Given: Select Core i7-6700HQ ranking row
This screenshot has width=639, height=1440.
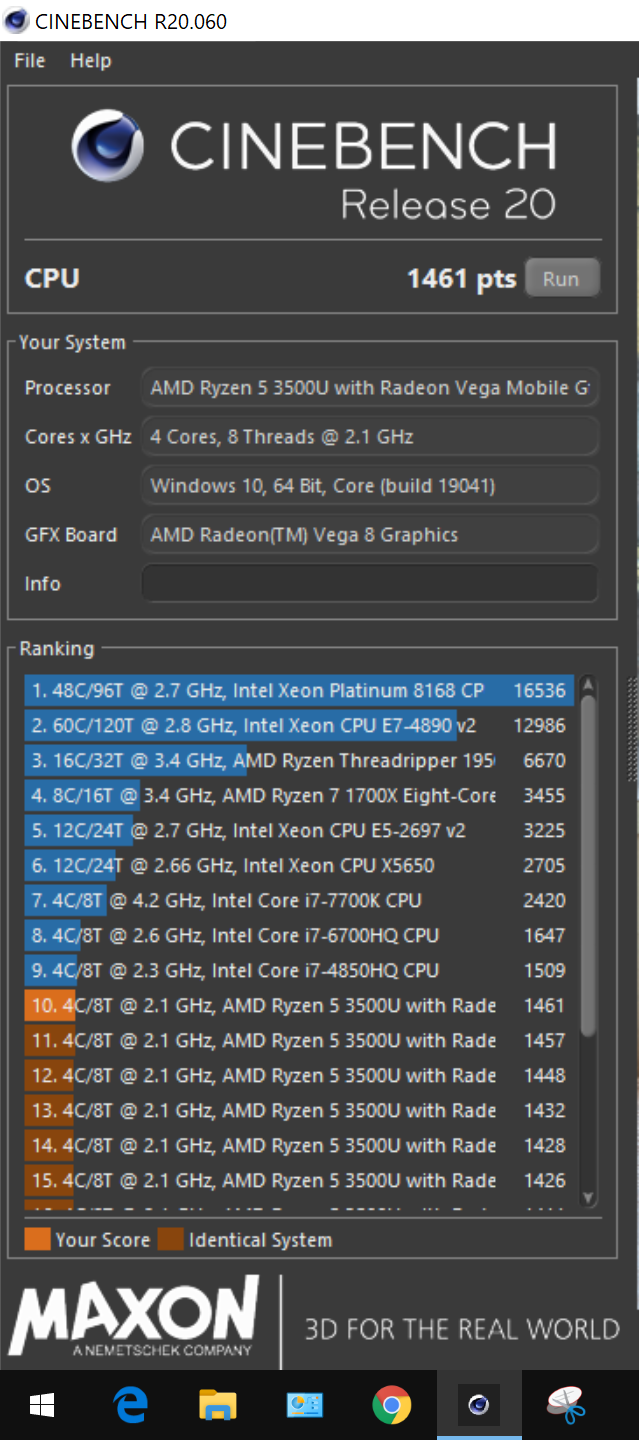Looking at the screenshot, I should coord(299,935).
